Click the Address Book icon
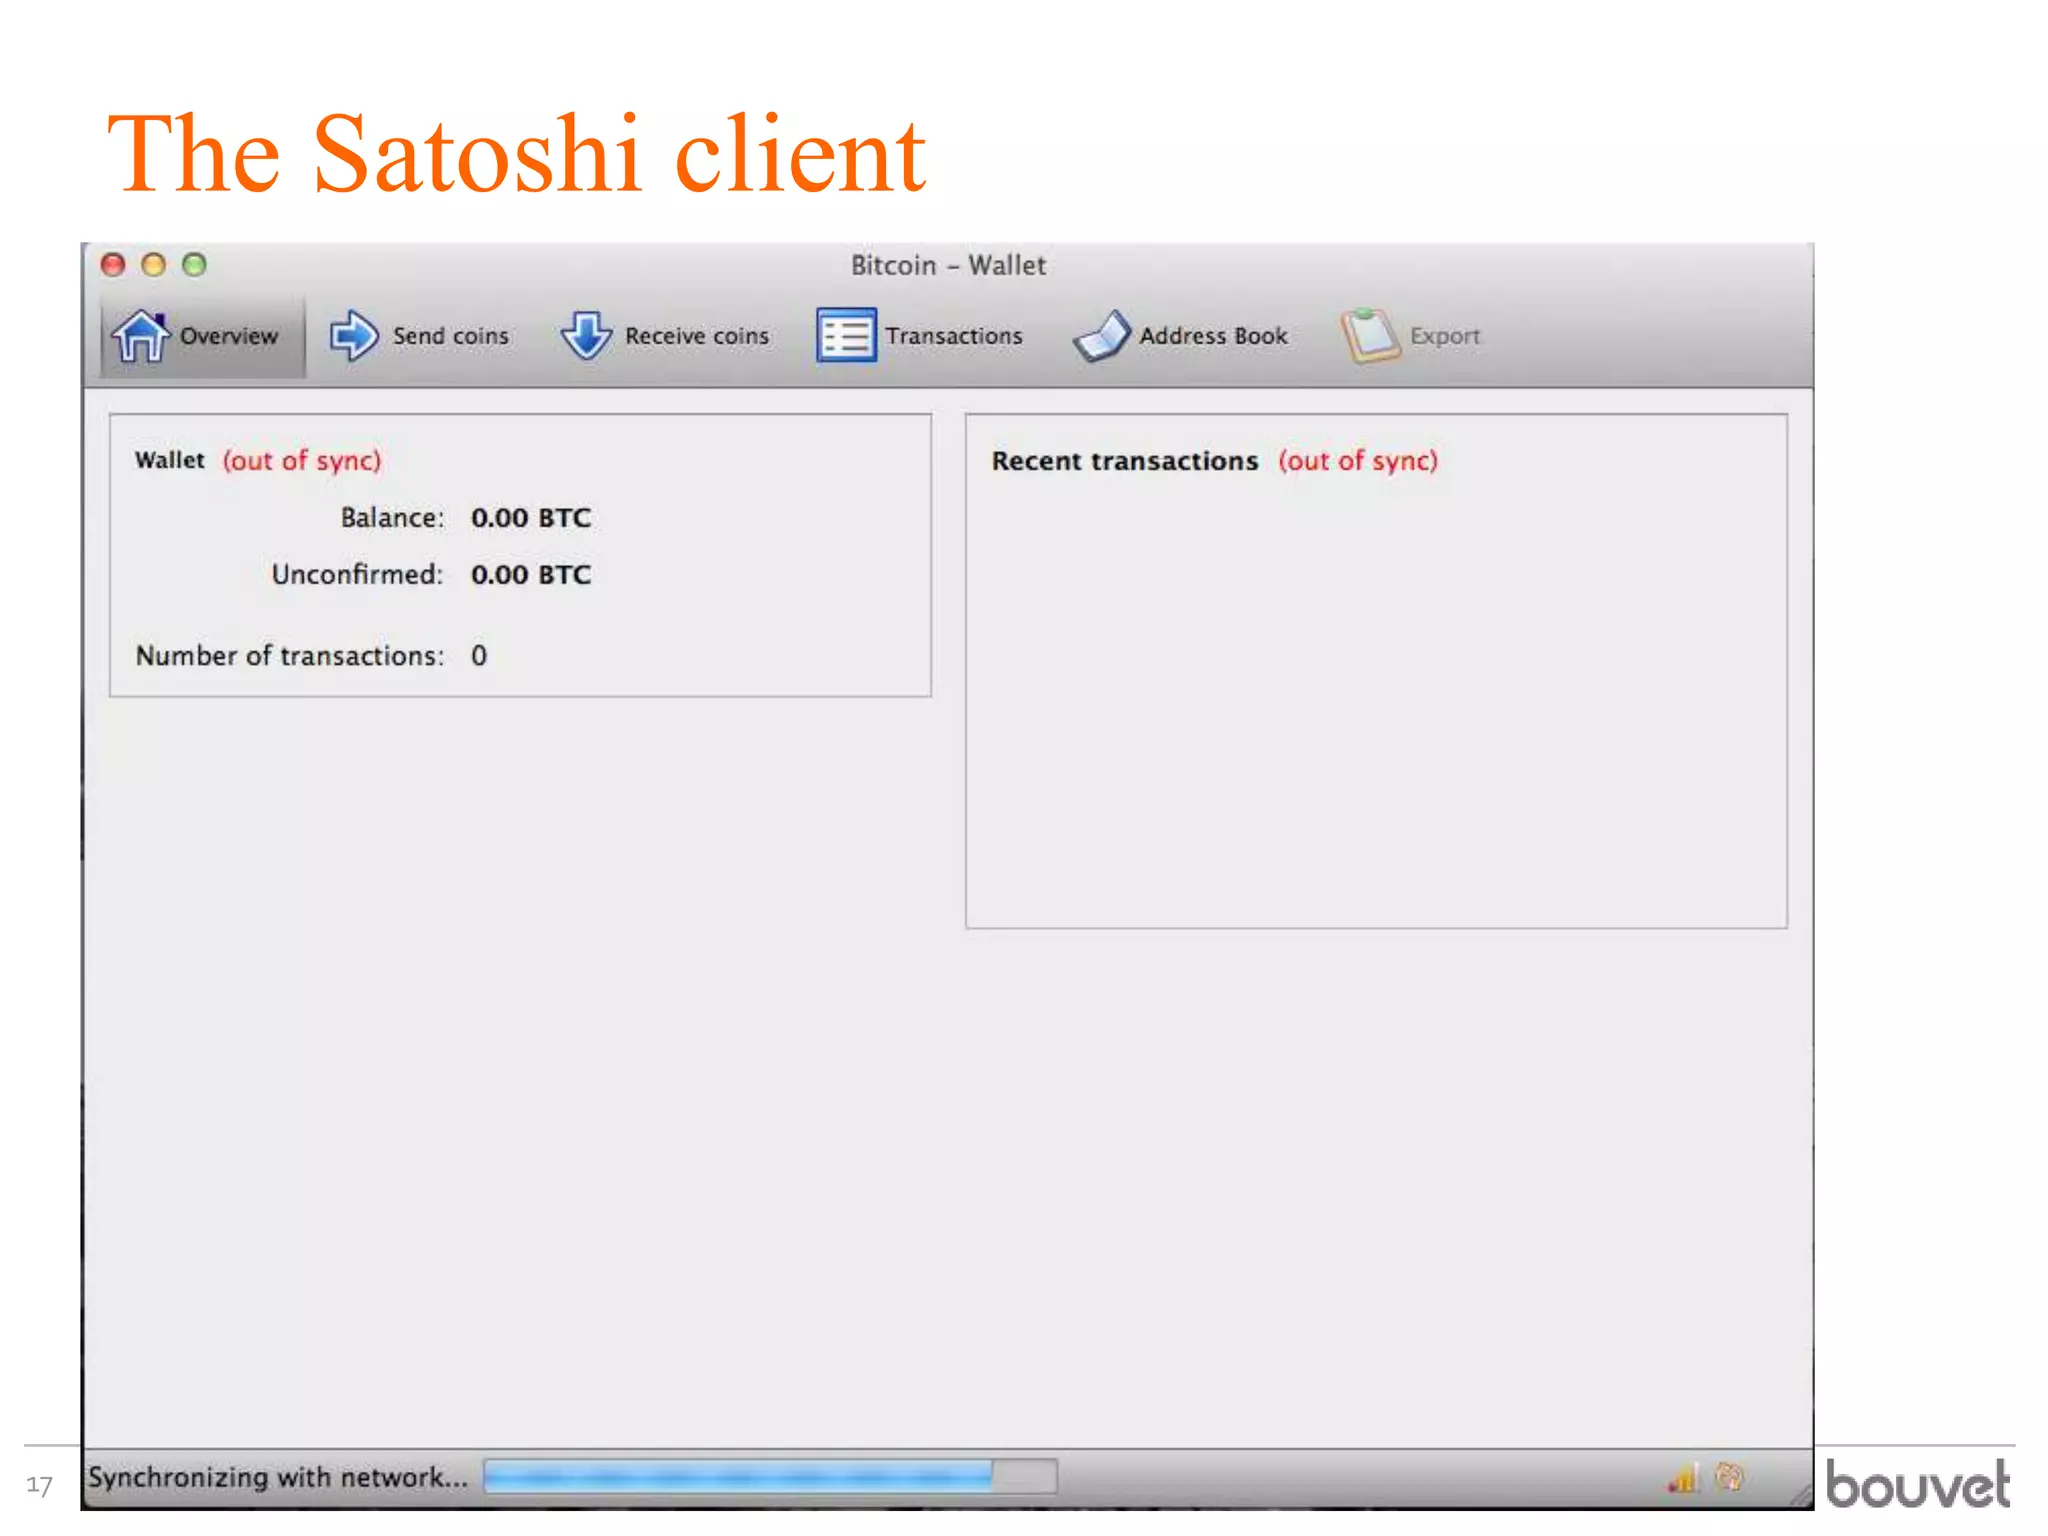 tap(1102, 336)
